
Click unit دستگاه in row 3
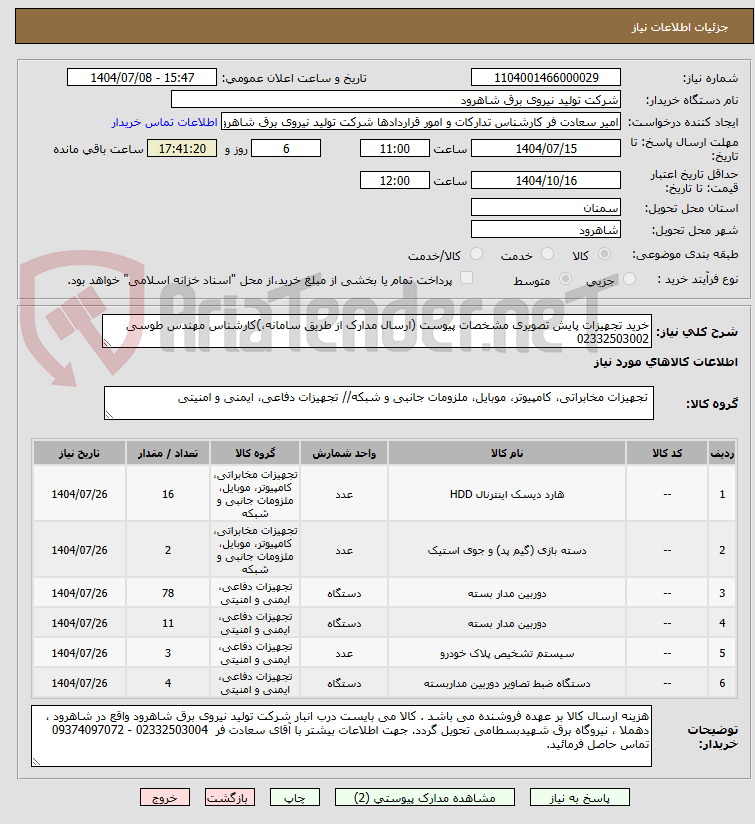(x=344, y=593)
